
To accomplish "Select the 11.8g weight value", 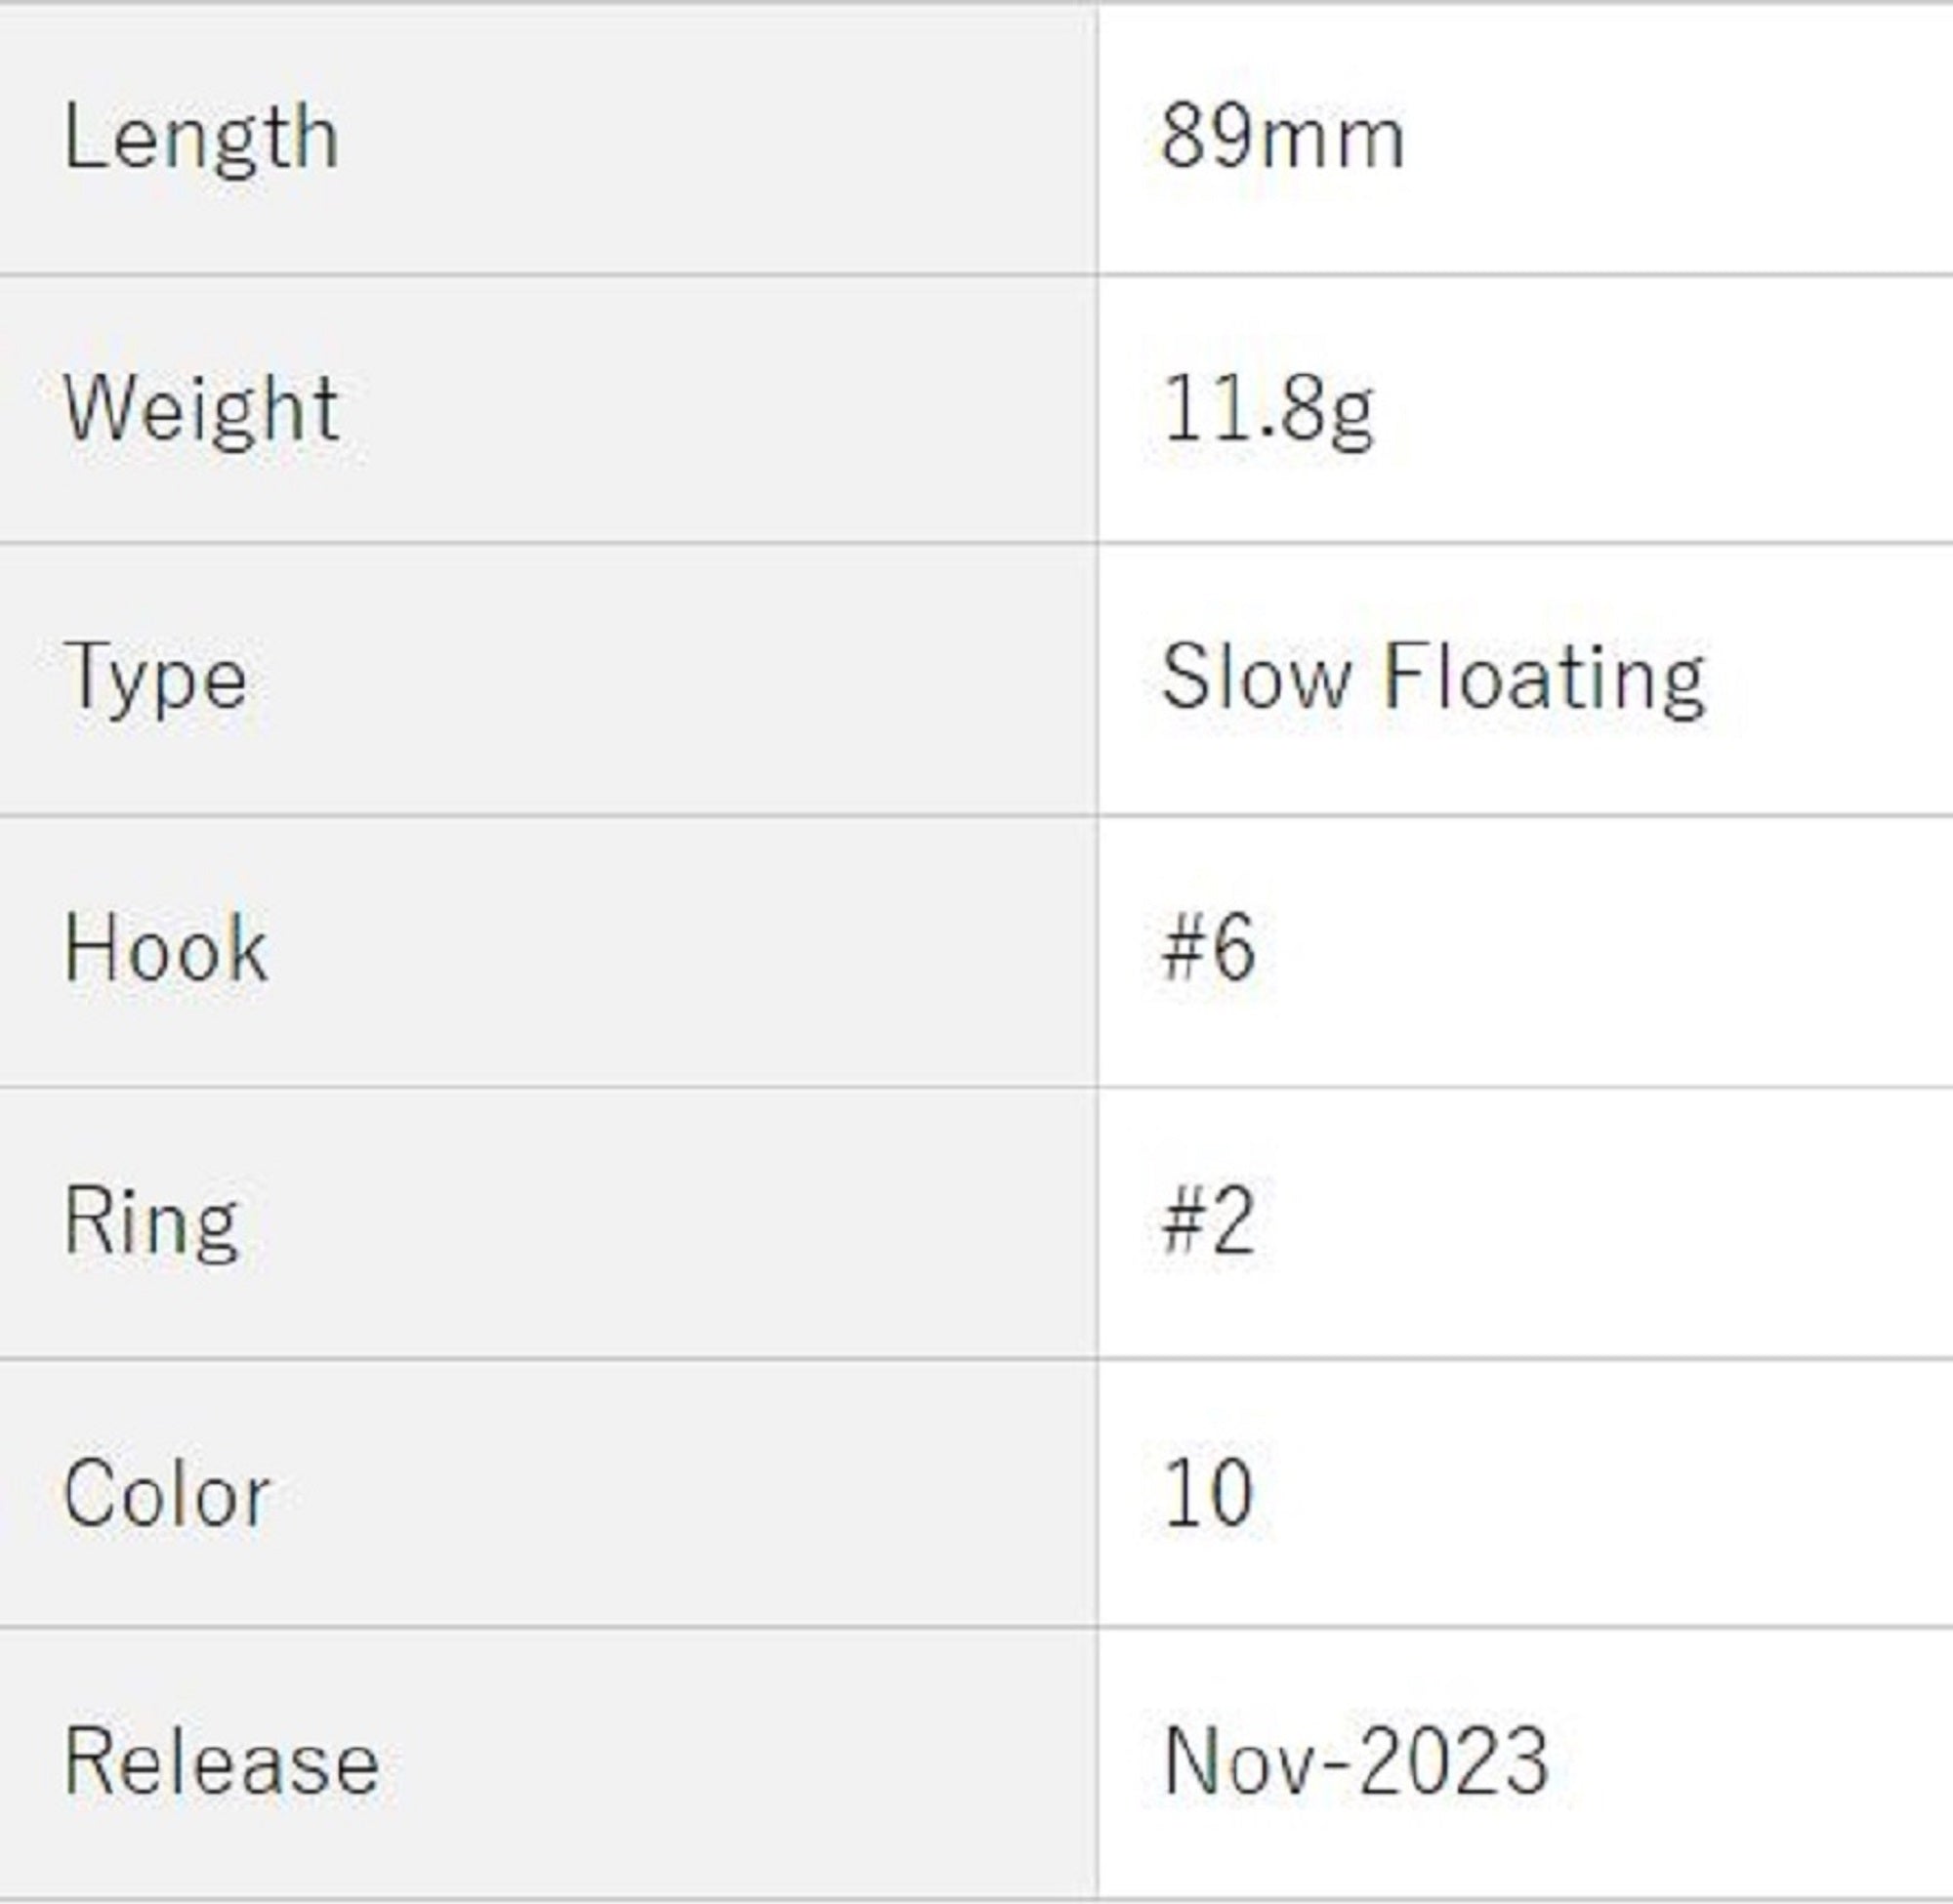I will coord(1267,410).
